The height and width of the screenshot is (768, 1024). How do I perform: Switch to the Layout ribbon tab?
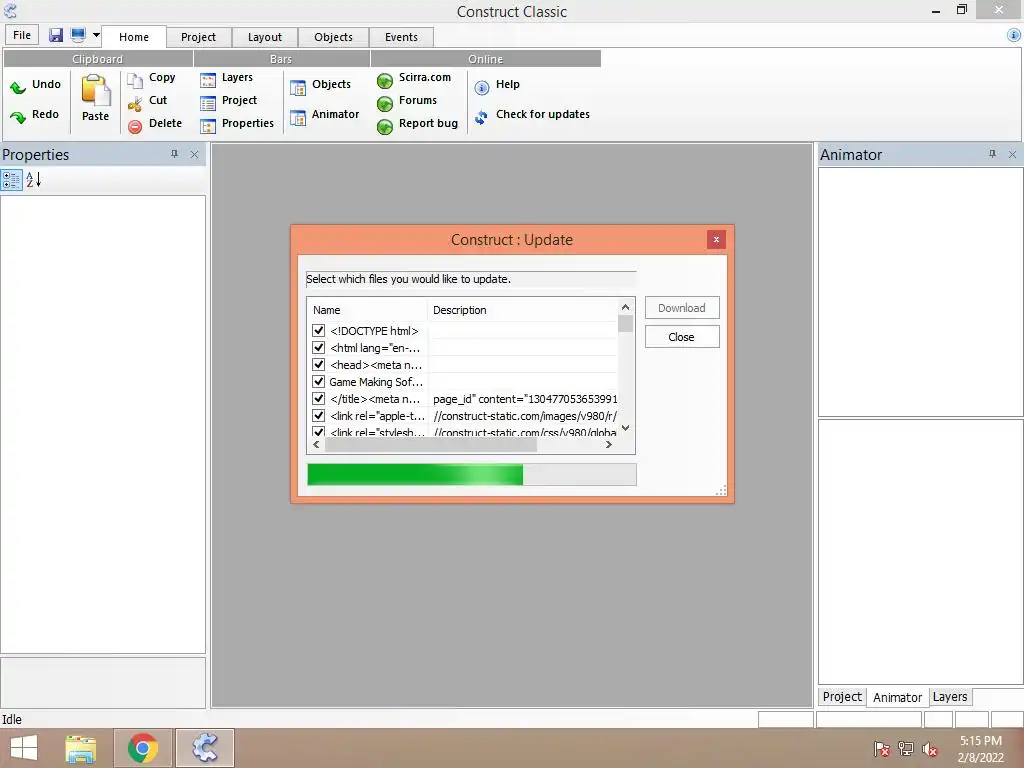pyautogui.click(x=264, y=37)
